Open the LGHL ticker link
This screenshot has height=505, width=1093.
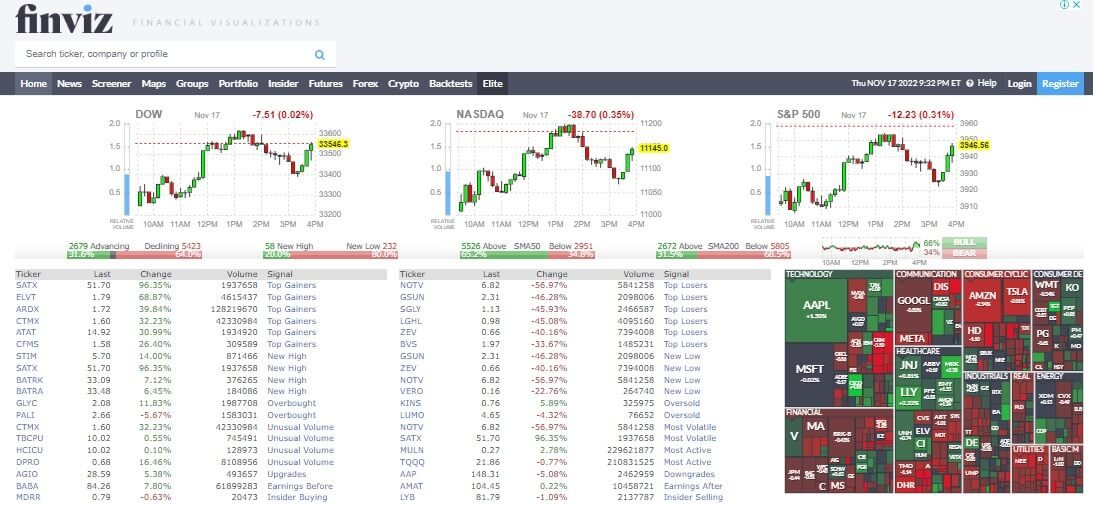pyautogui.click(x=411, y=321)
